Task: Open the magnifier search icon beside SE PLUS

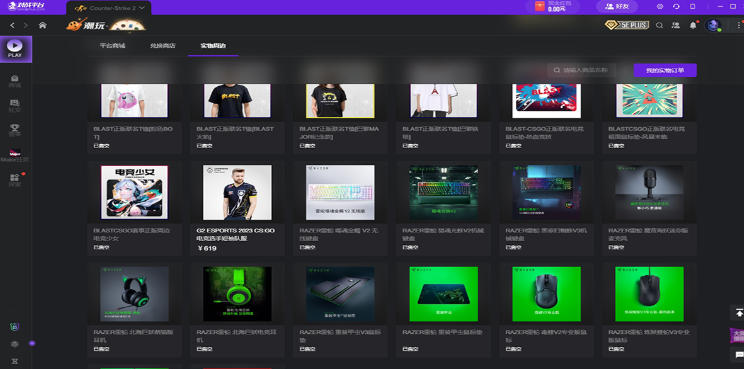Action: coord(660,26)
